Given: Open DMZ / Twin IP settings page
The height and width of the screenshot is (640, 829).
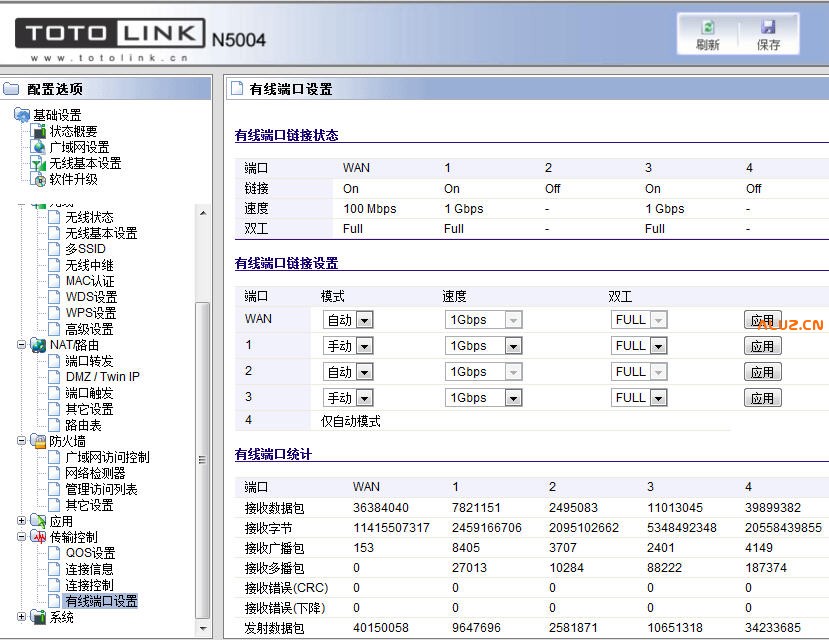Looking at the screenshot, I should click(102, 377).
